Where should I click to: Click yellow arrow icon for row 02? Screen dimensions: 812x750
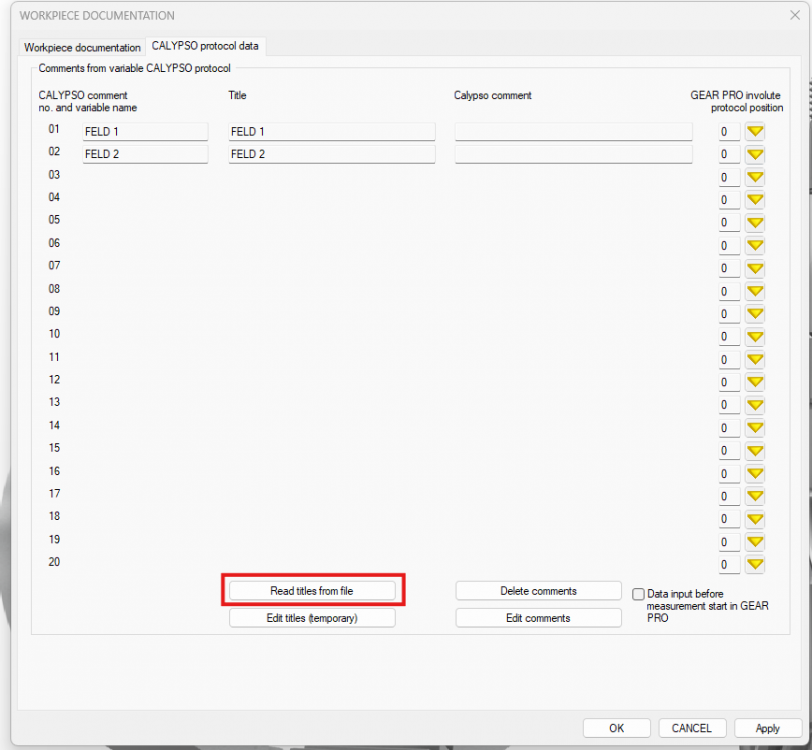(755, 155)
